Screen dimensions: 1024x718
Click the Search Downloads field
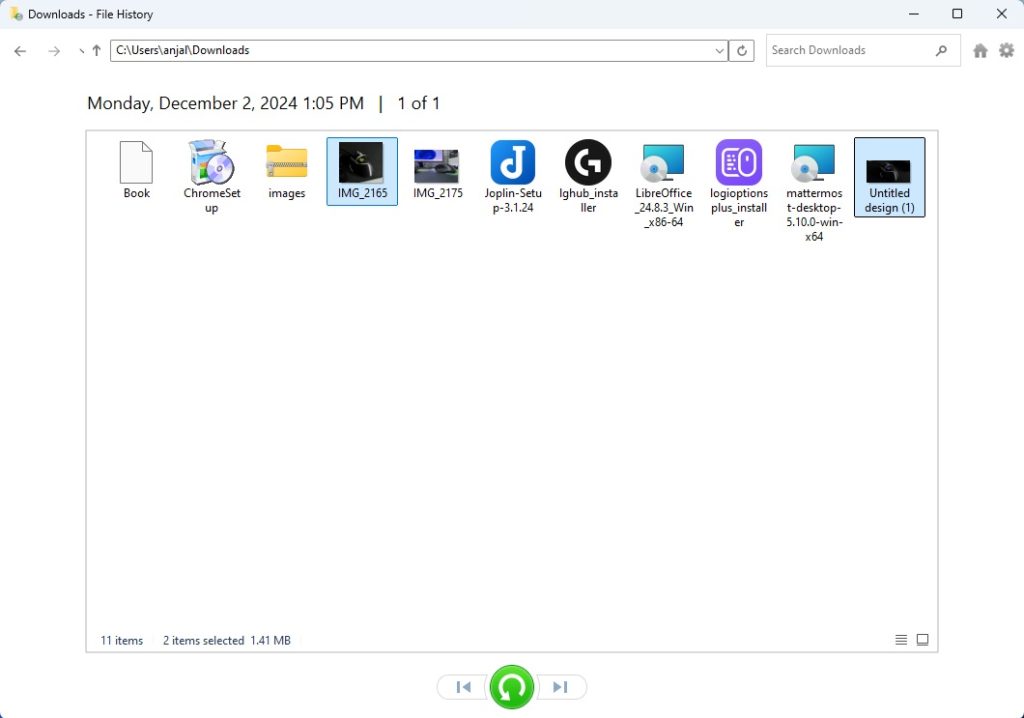pos(855,50)
